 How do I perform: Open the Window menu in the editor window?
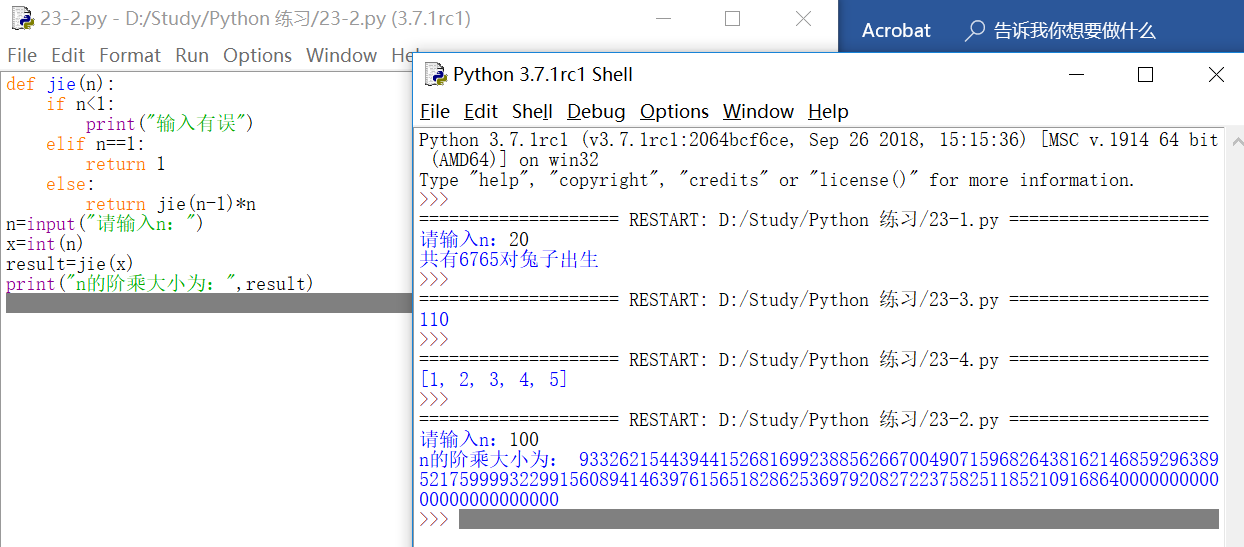point(341,55)
